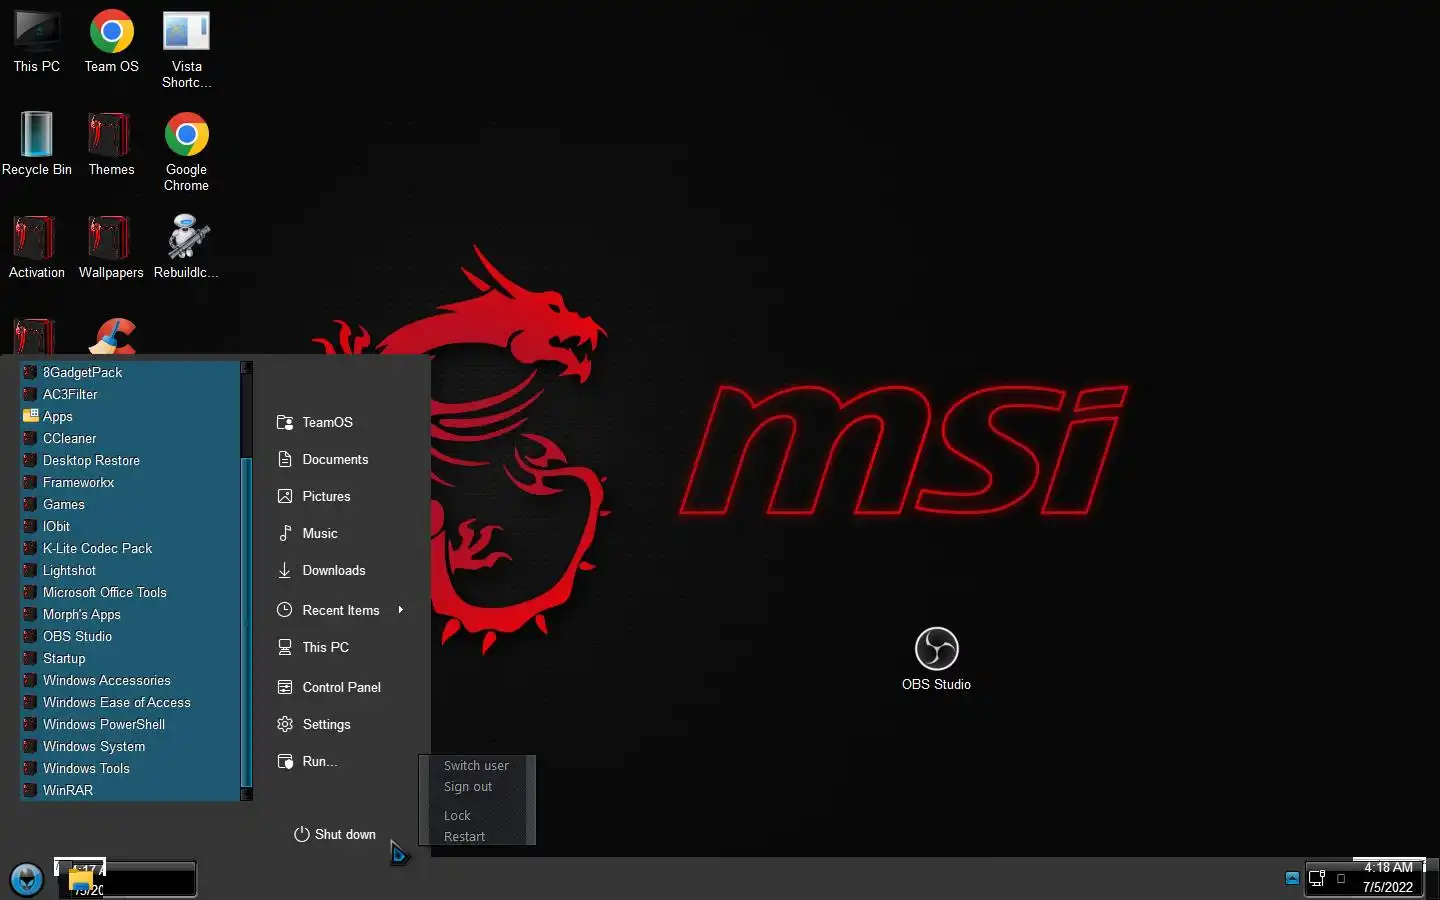Select Lock option
Image resolution: width=1440 pixels, height=900 pixels.
click(x=457, y=816)
